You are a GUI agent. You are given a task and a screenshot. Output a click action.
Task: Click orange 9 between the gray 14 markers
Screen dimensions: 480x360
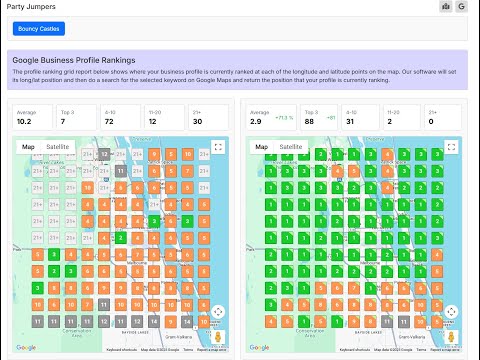point(171,322)
